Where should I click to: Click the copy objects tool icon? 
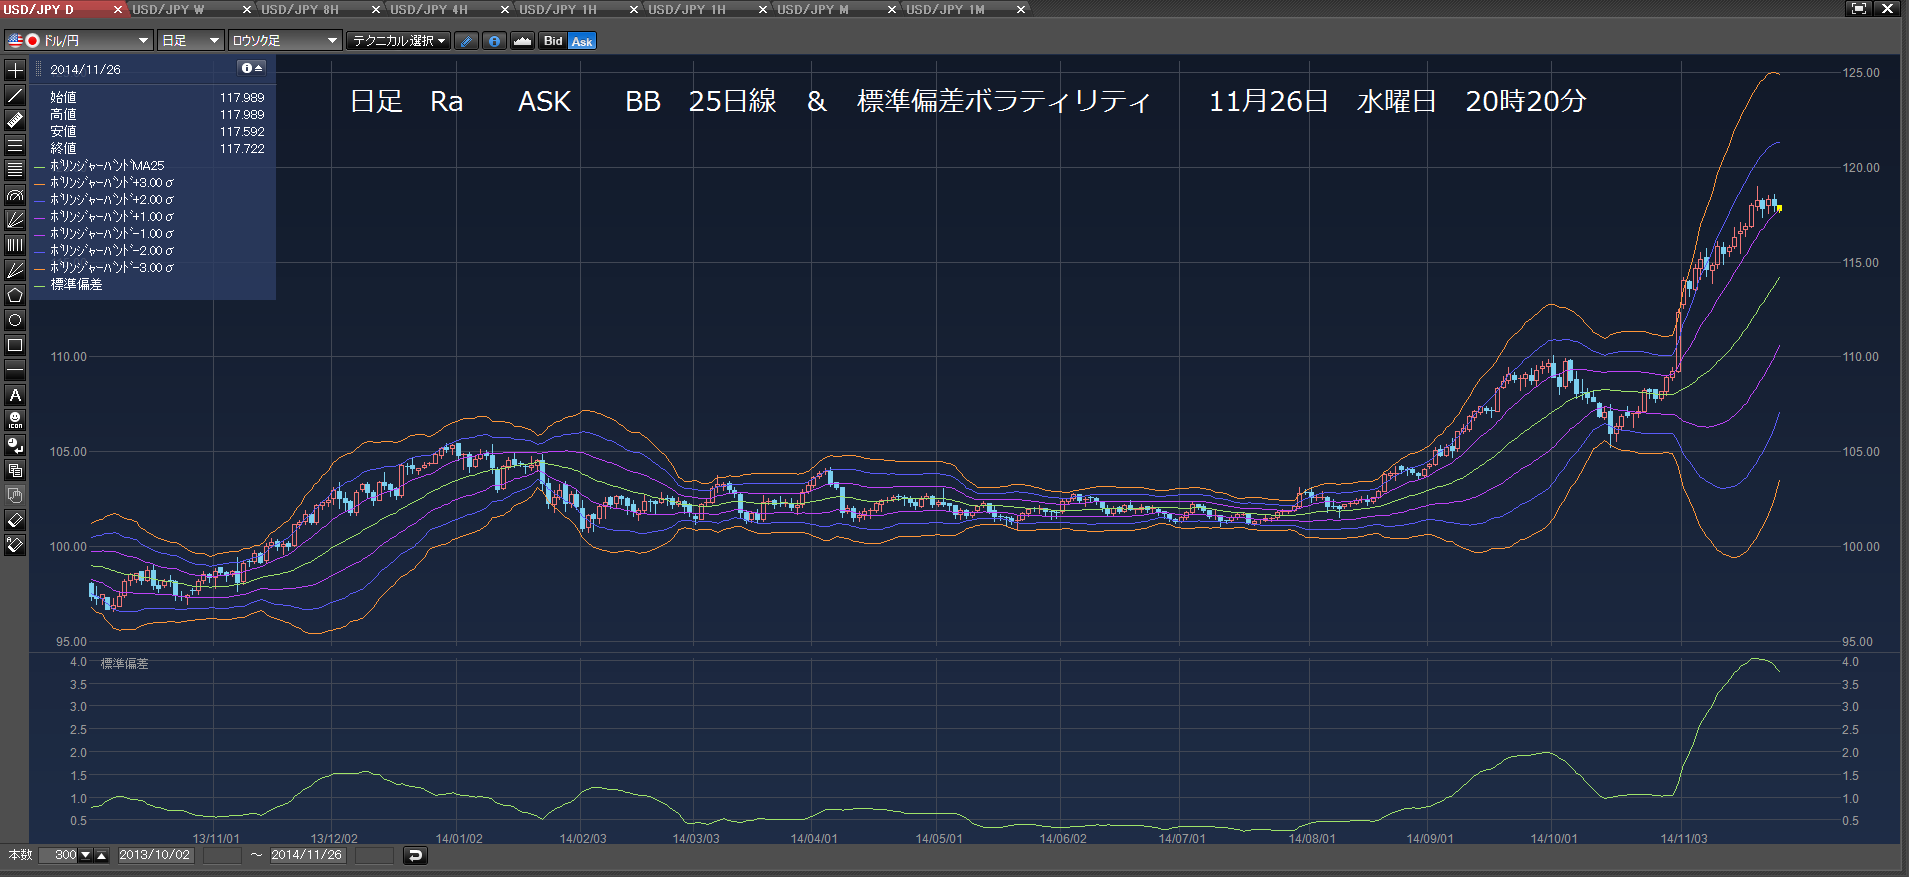coord(15,470)
